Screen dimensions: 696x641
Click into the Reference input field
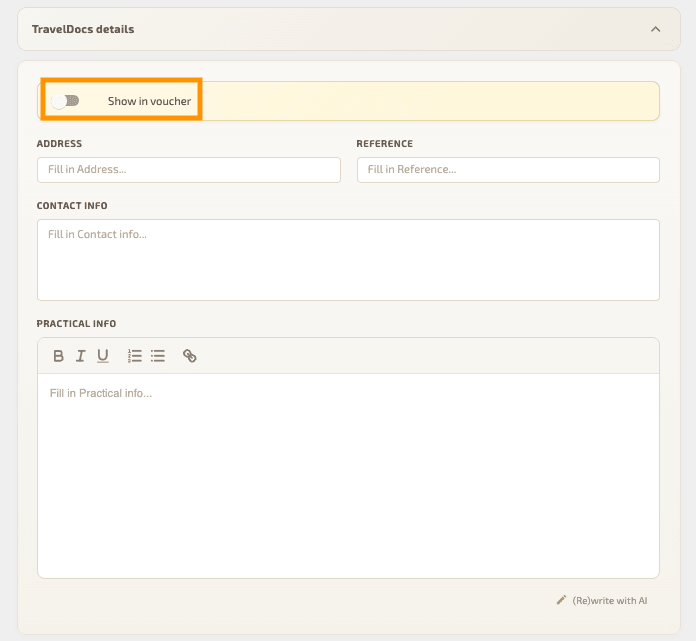coord(507,170)
